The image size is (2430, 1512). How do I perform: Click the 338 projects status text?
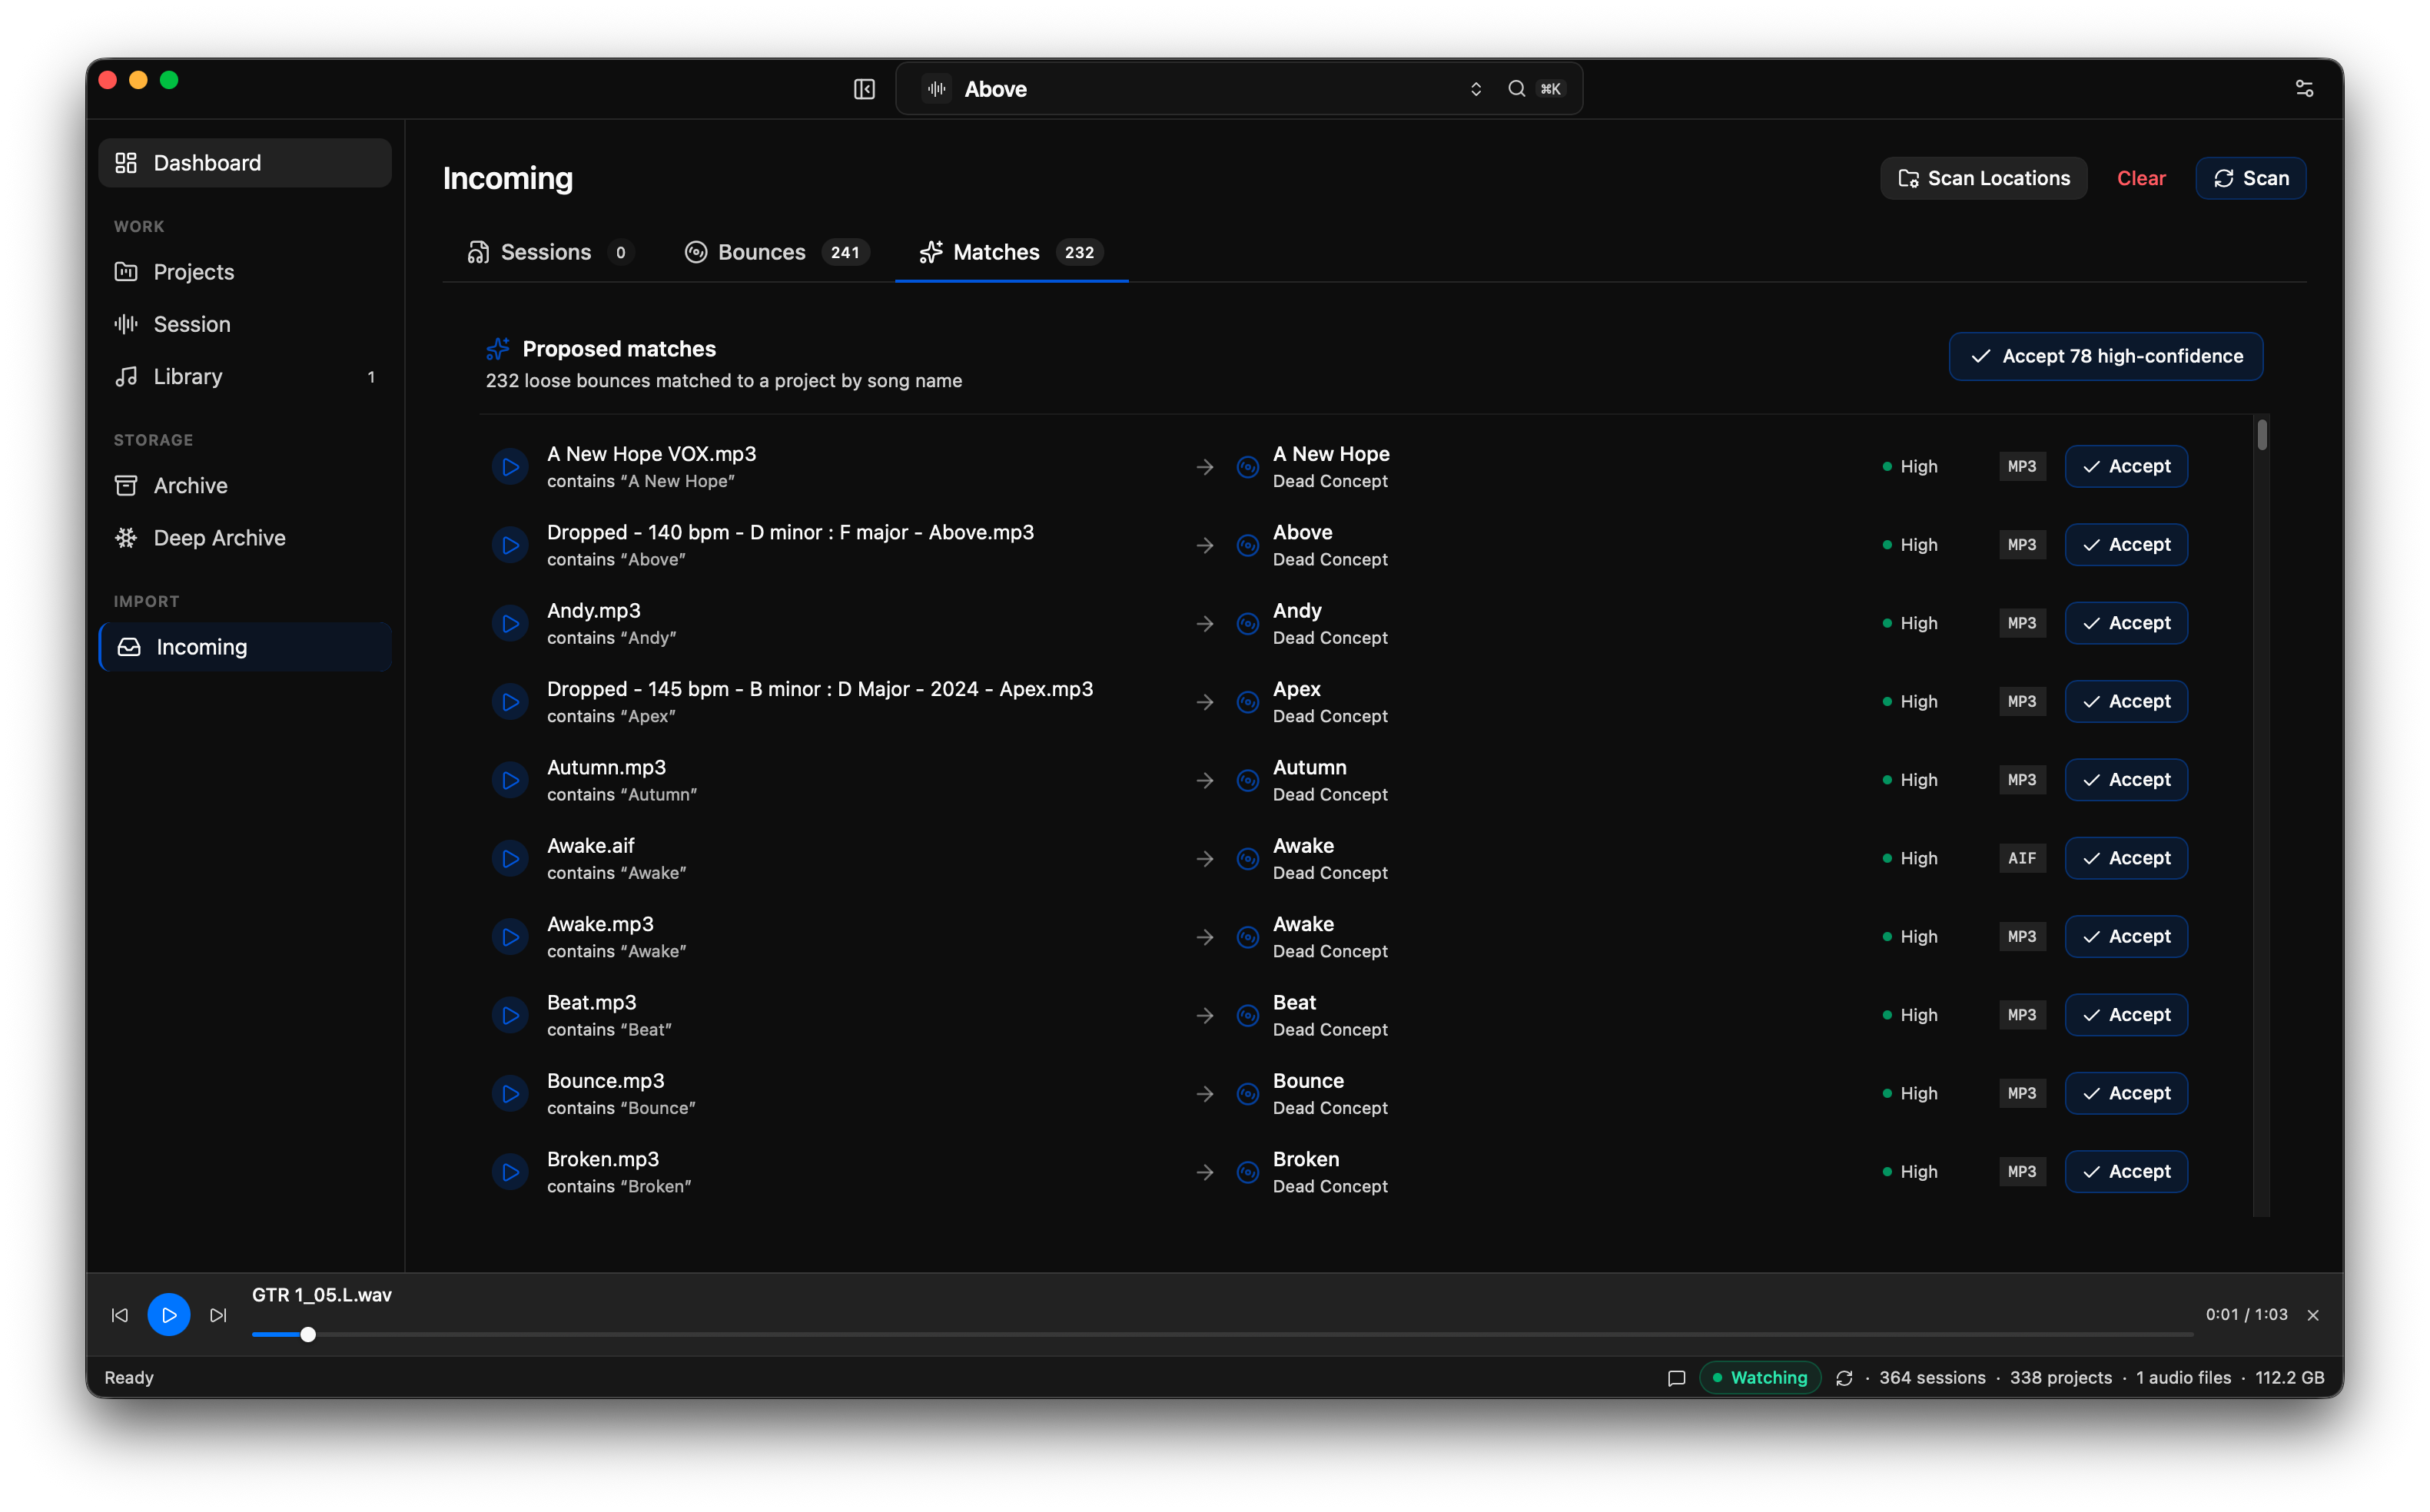point(2060,1378)
